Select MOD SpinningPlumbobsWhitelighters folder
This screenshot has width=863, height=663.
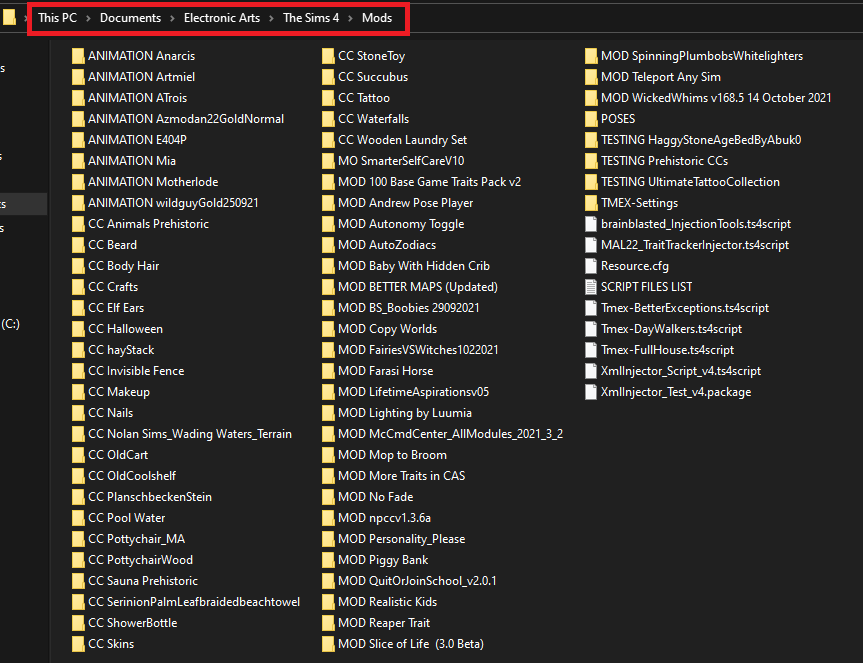pos(694,56)
